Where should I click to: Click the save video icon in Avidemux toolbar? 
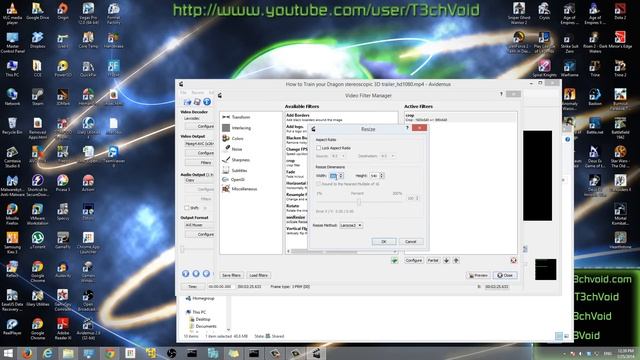click(197, 102)
